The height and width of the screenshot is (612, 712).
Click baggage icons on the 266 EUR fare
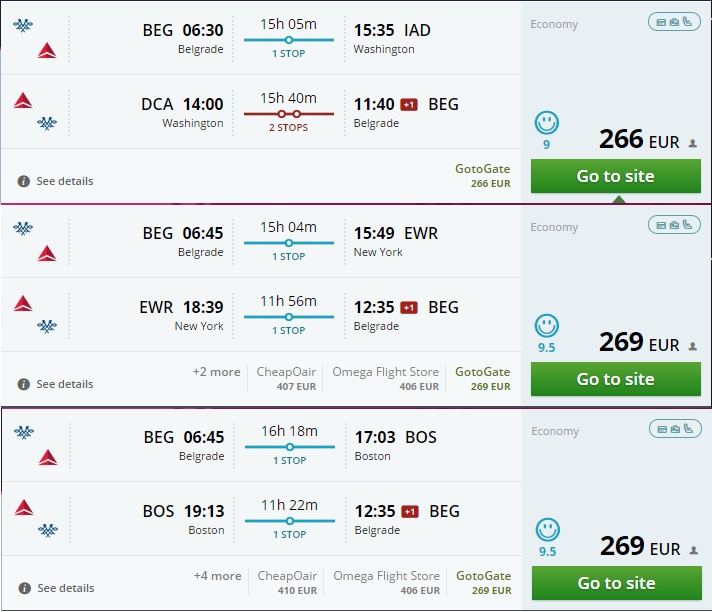click(674, 22)
